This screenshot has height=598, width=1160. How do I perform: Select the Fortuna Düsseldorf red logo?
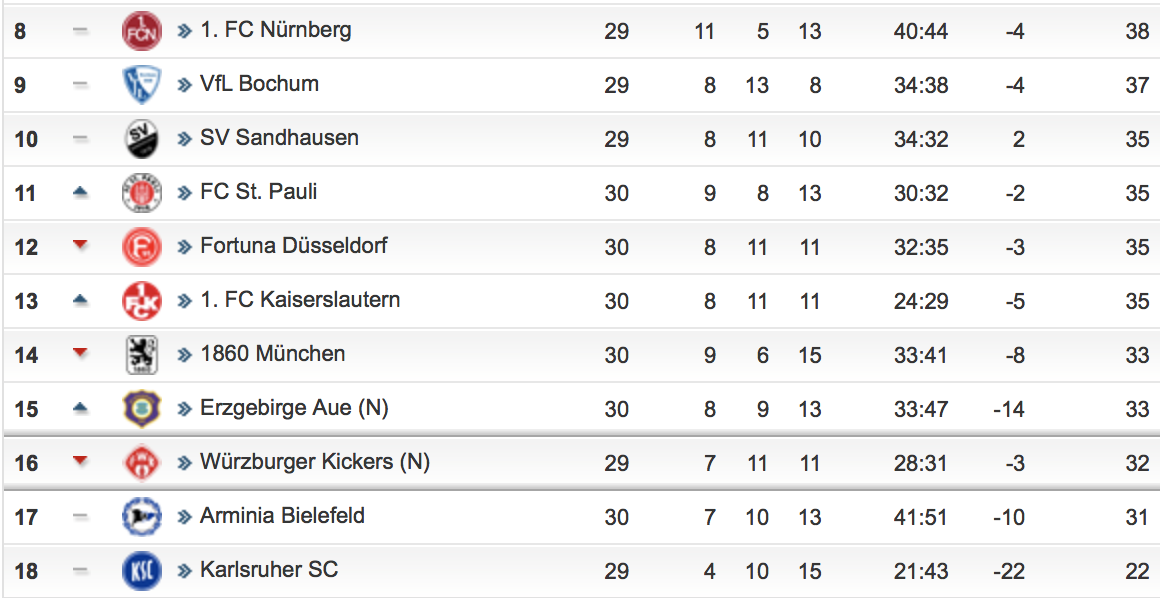[x=141, y=246]
